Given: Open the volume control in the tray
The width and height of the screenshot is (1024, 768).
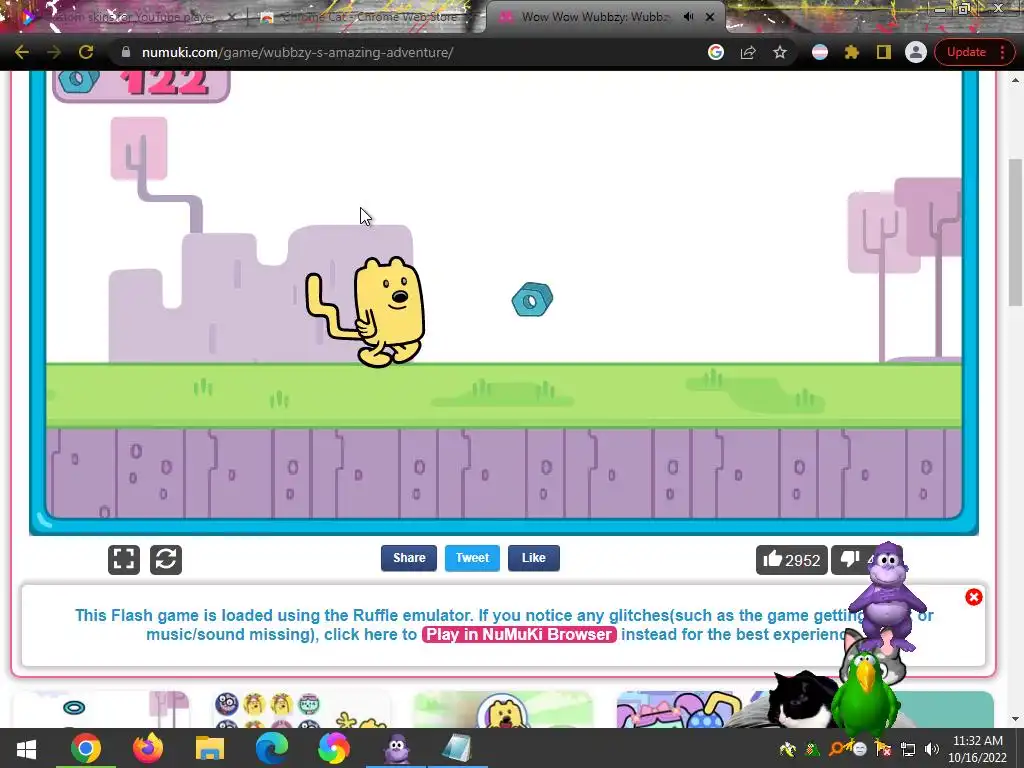Looking at the screenshot, I should tap(932, 749).
